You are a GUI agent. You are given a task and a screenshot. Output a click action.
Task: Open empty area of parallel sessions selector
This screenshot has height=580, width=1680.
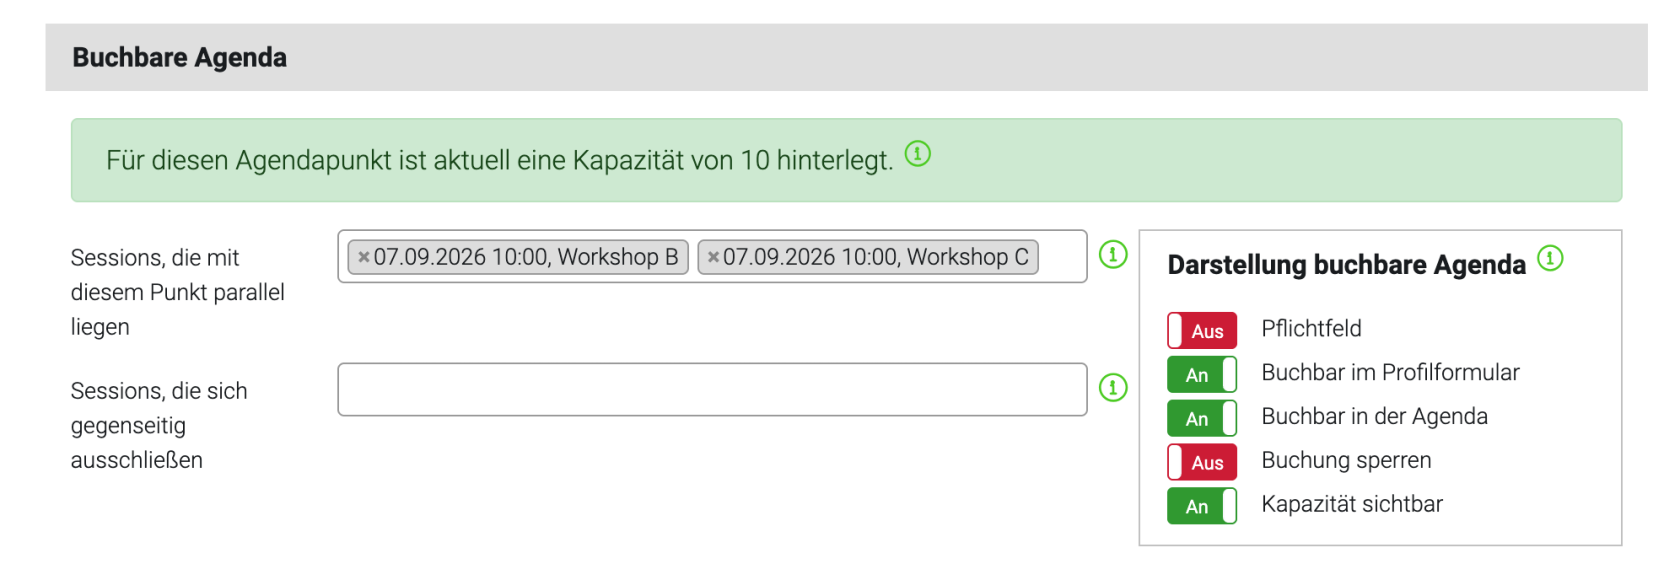(x=1062, y=257)
